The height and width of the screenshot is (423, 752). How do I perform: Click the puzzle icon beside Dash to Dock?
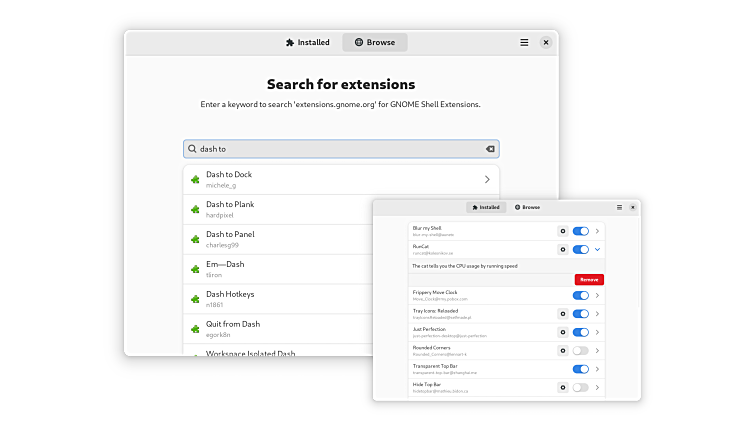(x=195, y=179)
